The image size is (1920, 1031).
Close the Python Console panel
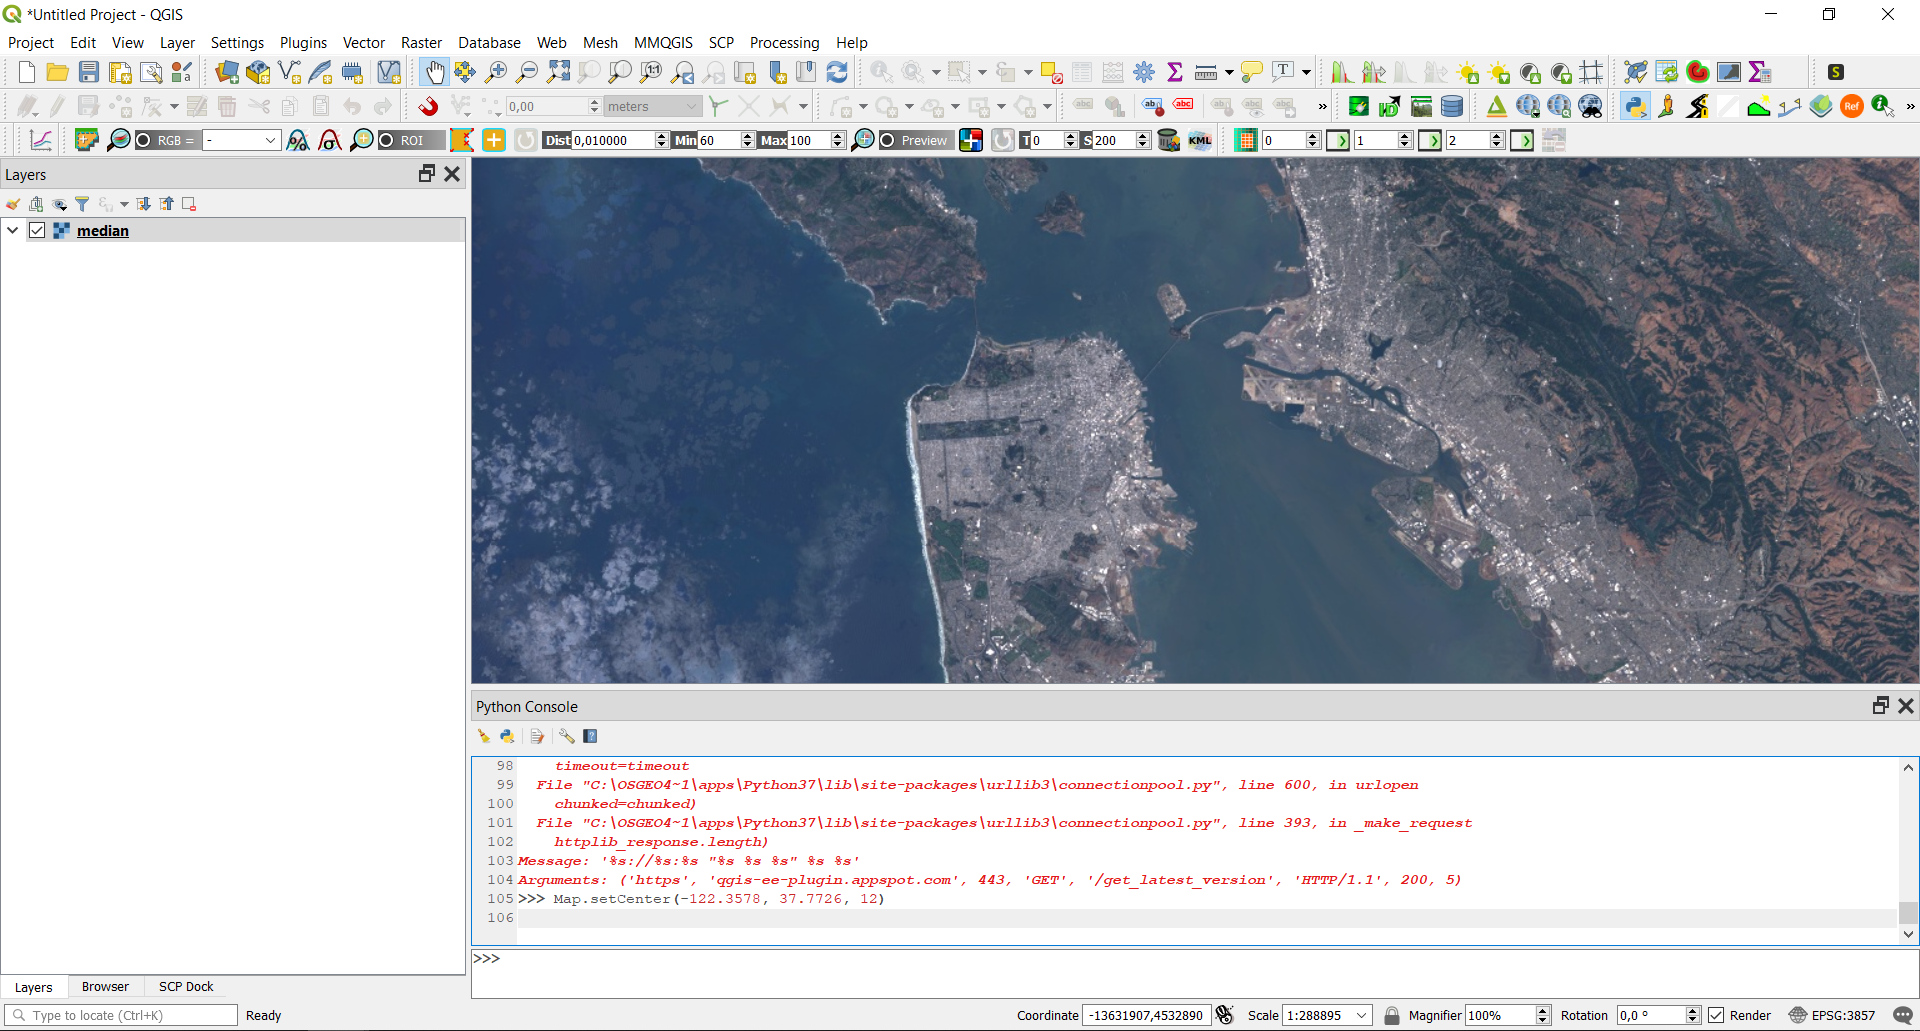(1906, 706)
